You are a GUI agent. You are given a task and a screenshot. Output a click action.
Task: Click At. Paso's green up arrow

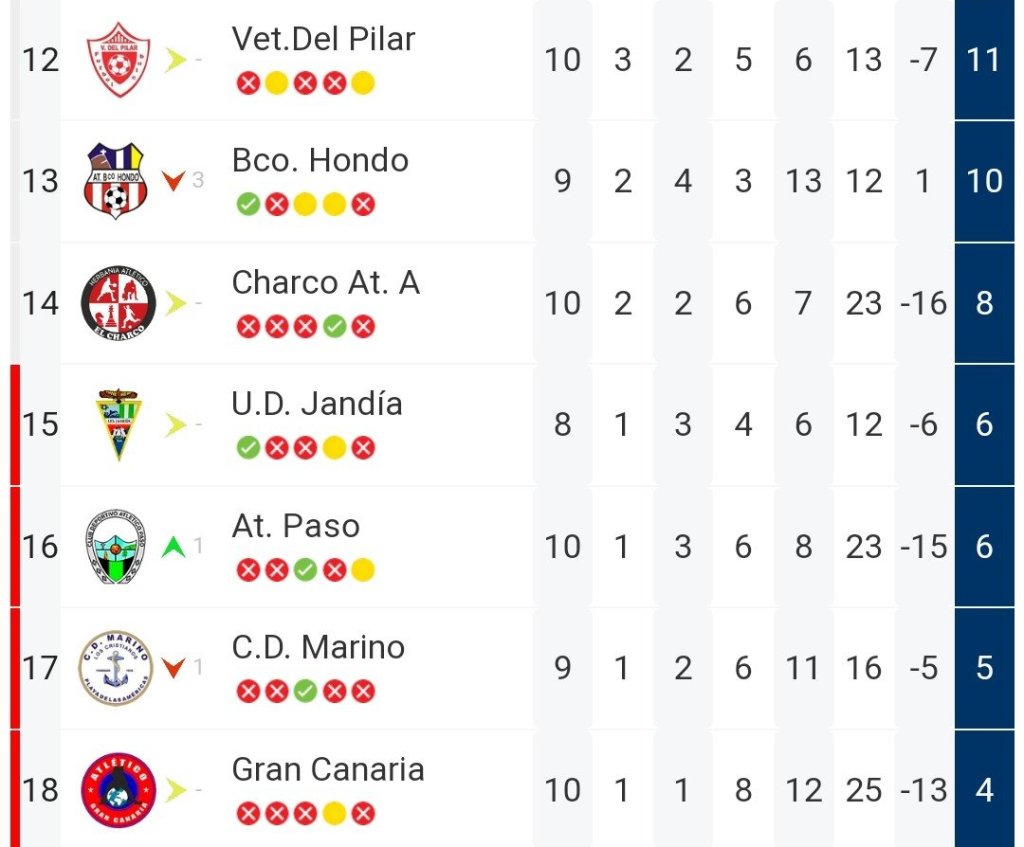click(174, 547)
